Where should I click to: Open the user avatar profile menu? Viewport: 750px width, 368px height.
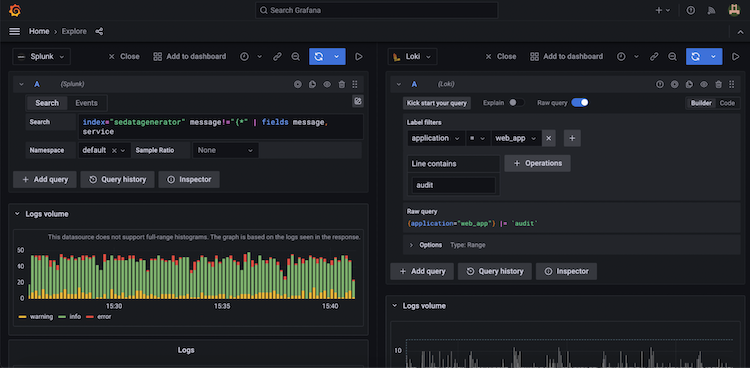point(734,10)
